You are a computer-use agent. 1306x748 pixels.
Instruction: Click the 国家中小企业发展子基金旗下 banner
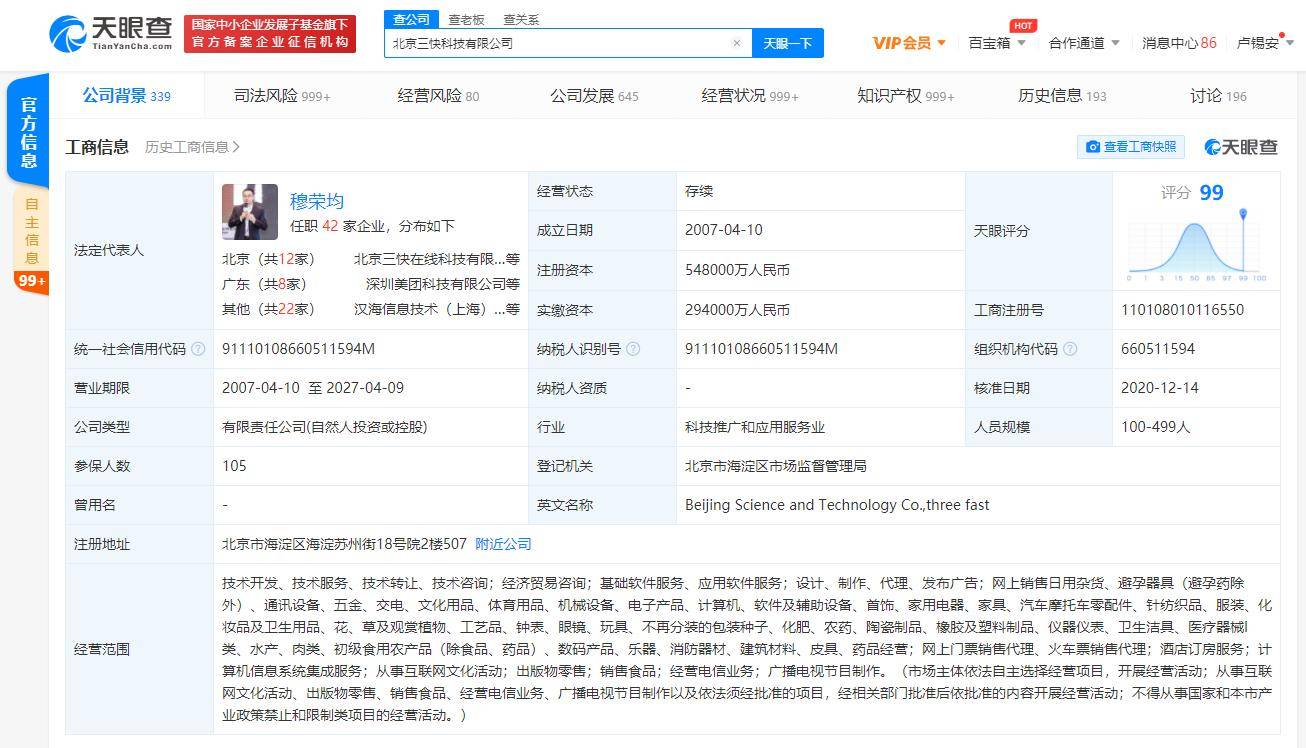pyautogui.click(x=270, y=33)
